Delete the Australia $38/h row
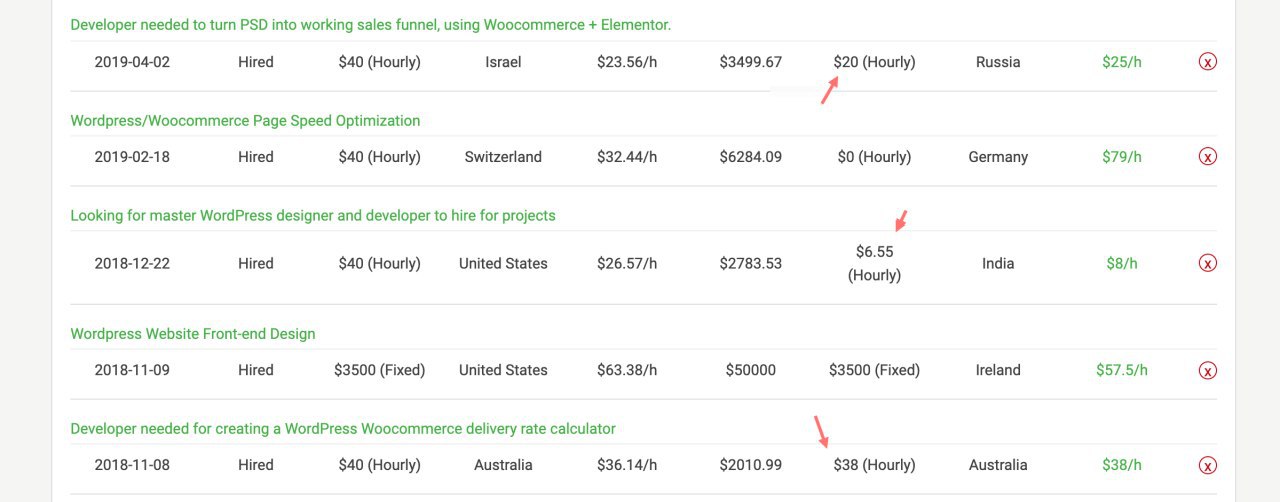The height and width of the screenshot is (502, 1280). pos(1207,465)
